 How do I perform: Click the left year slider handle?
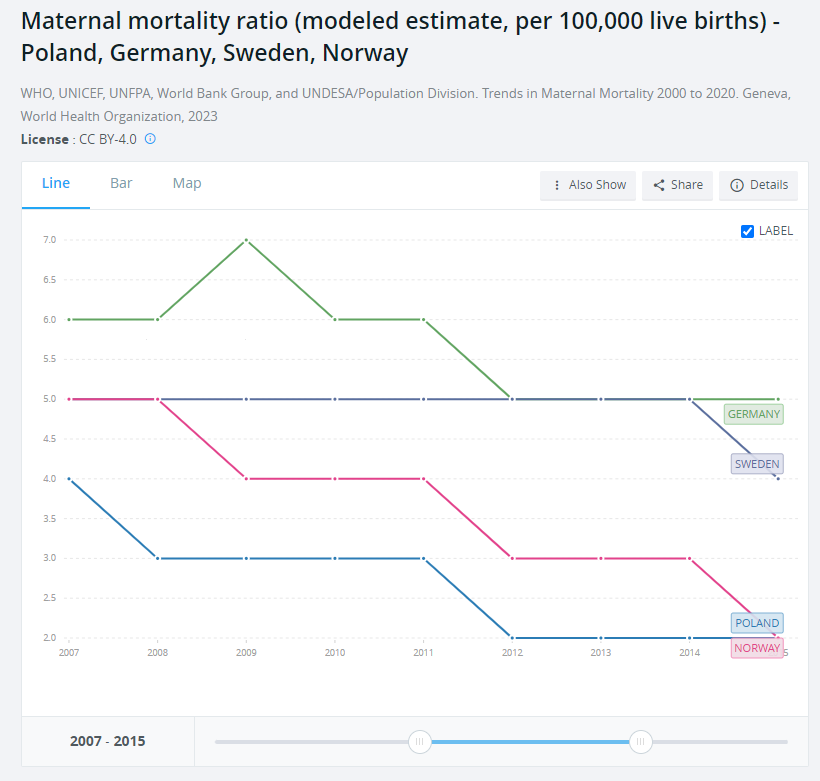tap(420, 741)
